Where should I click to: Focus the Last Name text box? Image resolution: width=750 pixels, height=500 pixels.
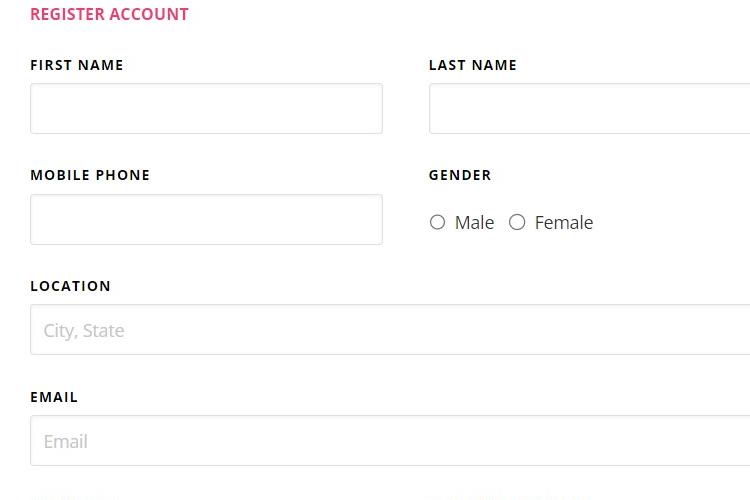pos(589,109)
